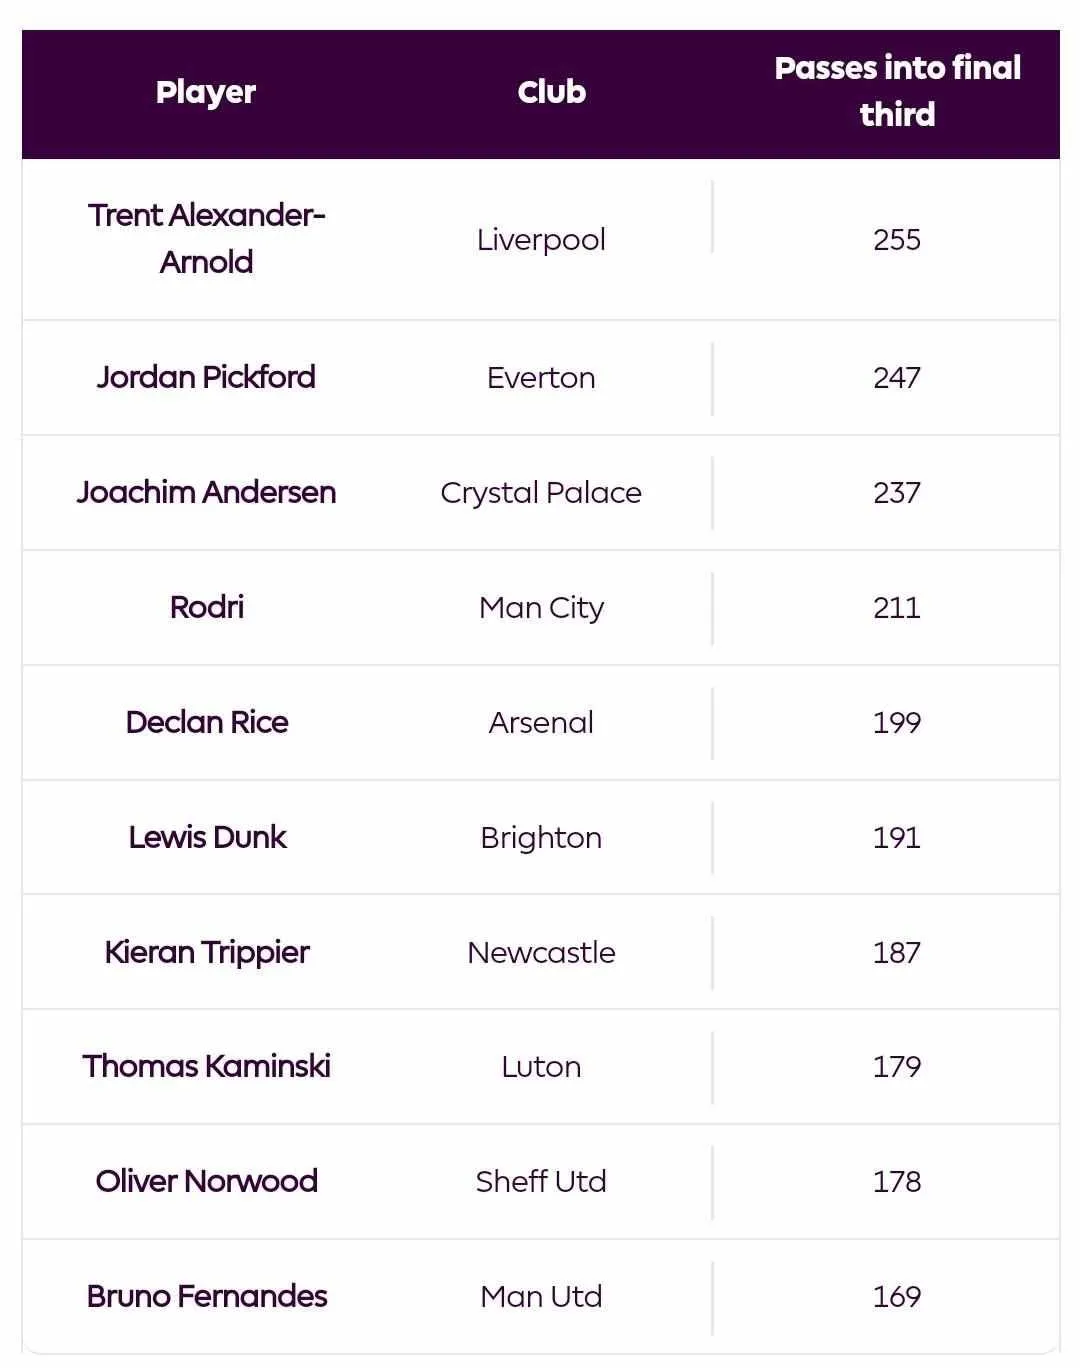The width and height of the screenshot is (1080, 1368).
Task: Select Lewis Dunk in the table
Action: [207, 837]
